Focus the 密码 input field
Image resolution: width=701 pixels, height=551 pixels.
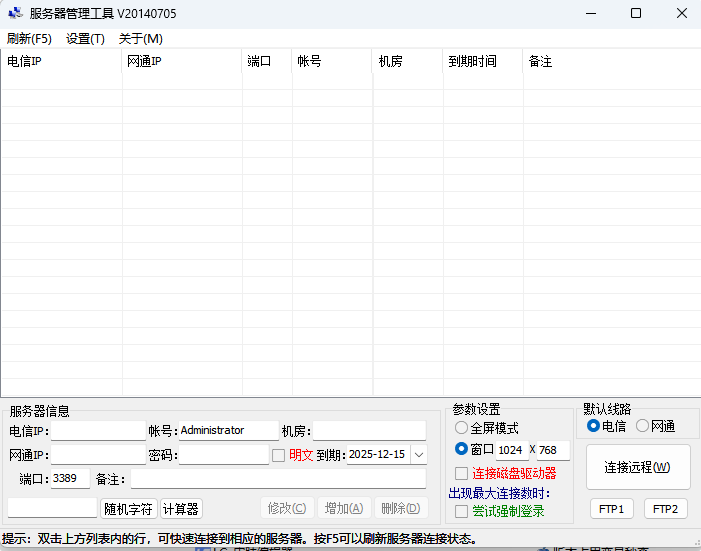click(x=223, y=455)
